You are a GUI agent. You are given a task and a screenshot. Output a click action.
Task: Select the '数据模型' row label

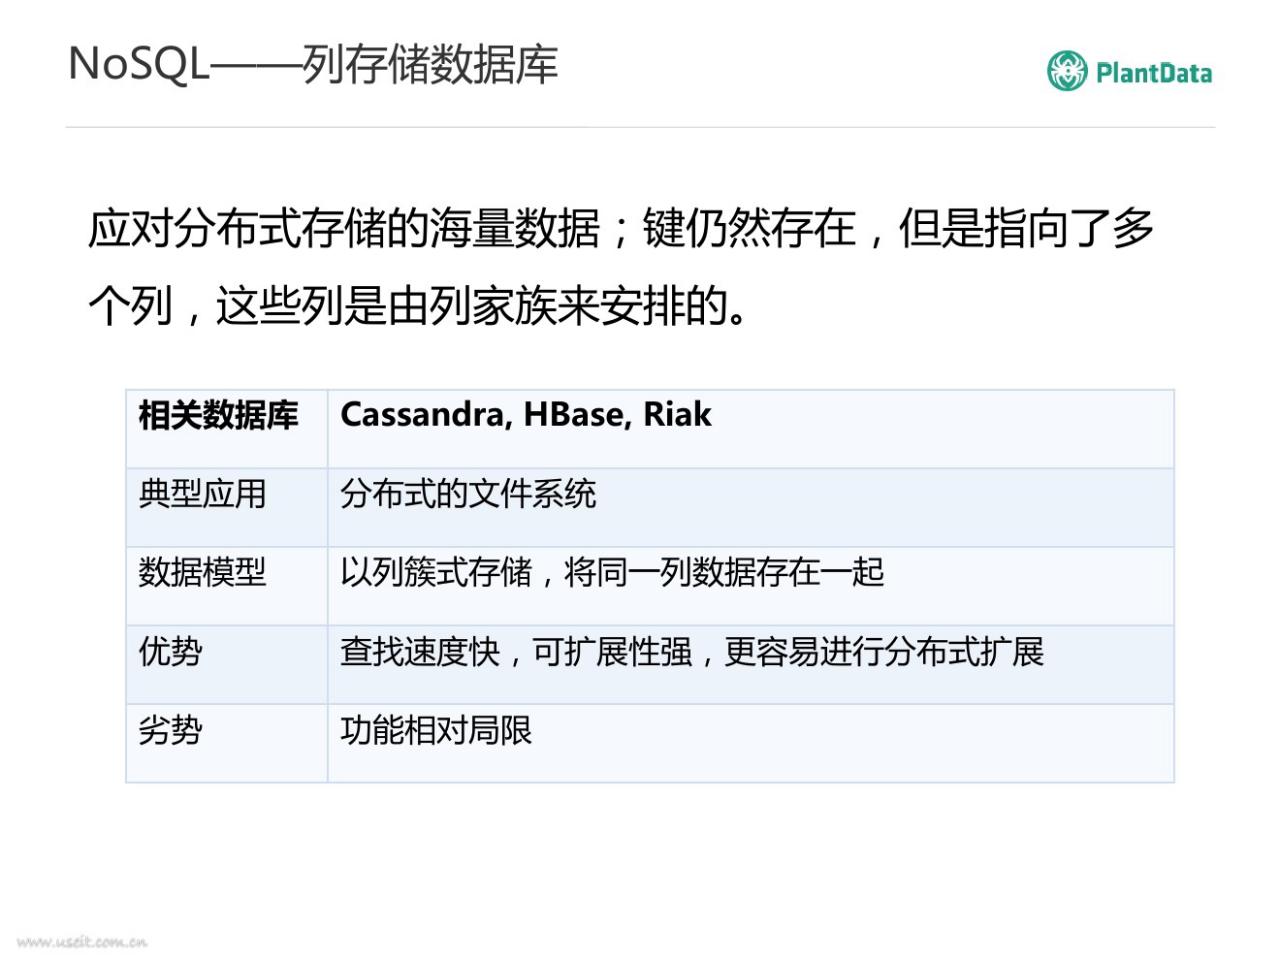click(202, 573)
